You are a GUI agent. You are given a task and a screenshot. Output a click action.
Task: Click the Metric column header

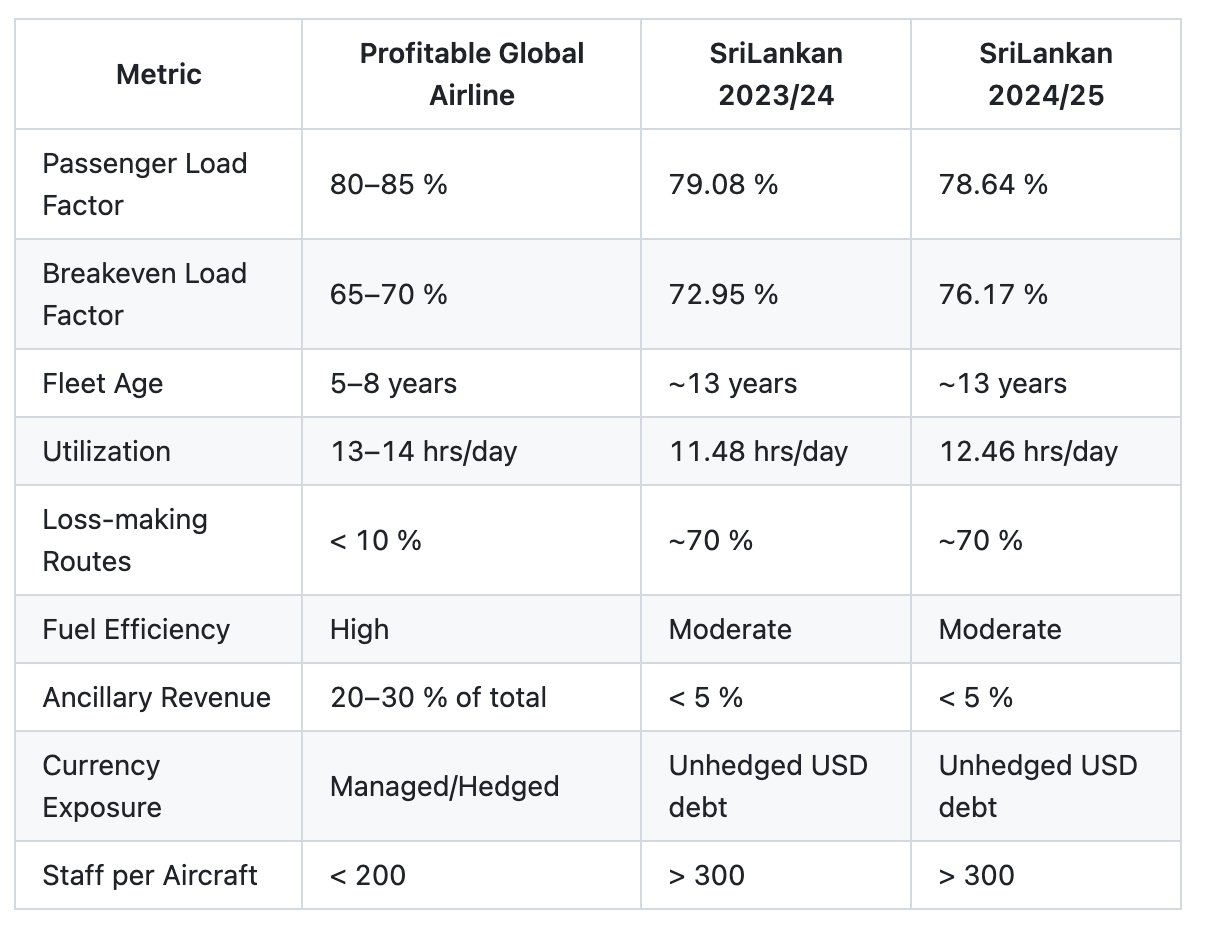click(158, 74)
